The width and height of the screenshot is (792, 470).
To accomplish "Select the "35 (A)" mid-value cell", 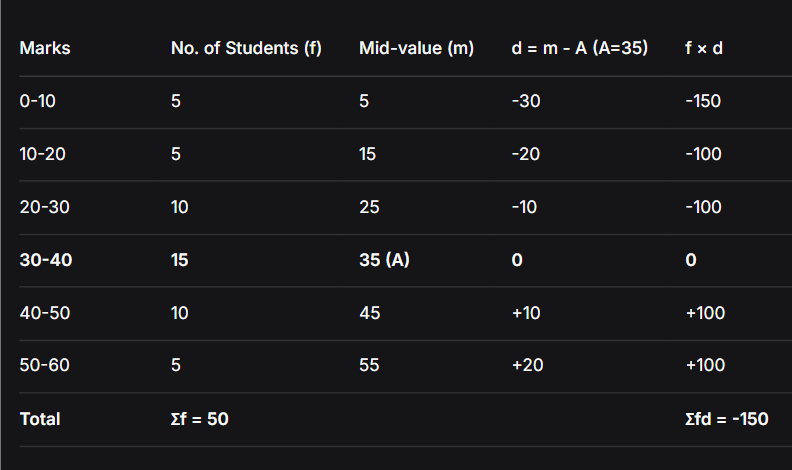I will [x=384, y=260].
